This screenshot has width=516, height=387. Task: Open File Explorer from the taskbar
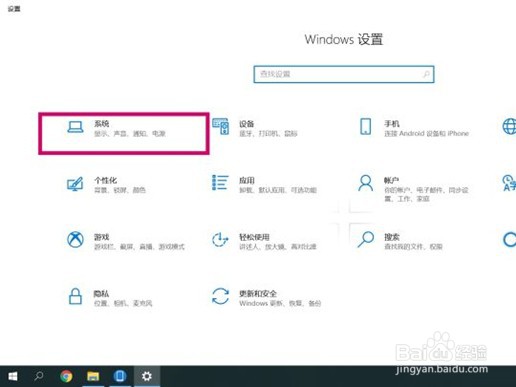pyautogui.click(x=93, y=376)
